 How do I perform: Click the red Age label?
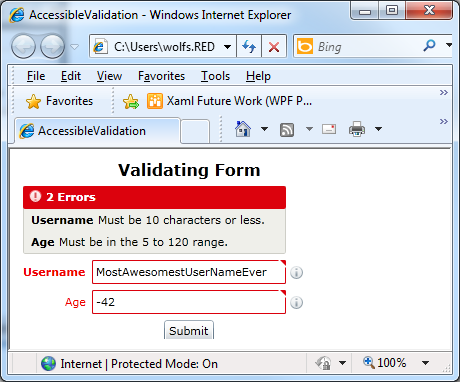[x=75, y=303]
